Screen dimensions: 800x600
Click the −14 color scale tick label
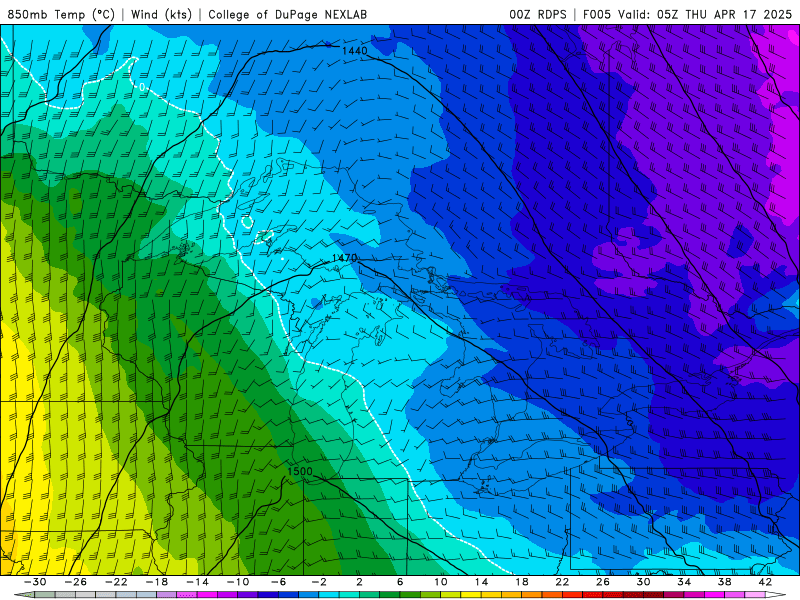tap(197, 582)
